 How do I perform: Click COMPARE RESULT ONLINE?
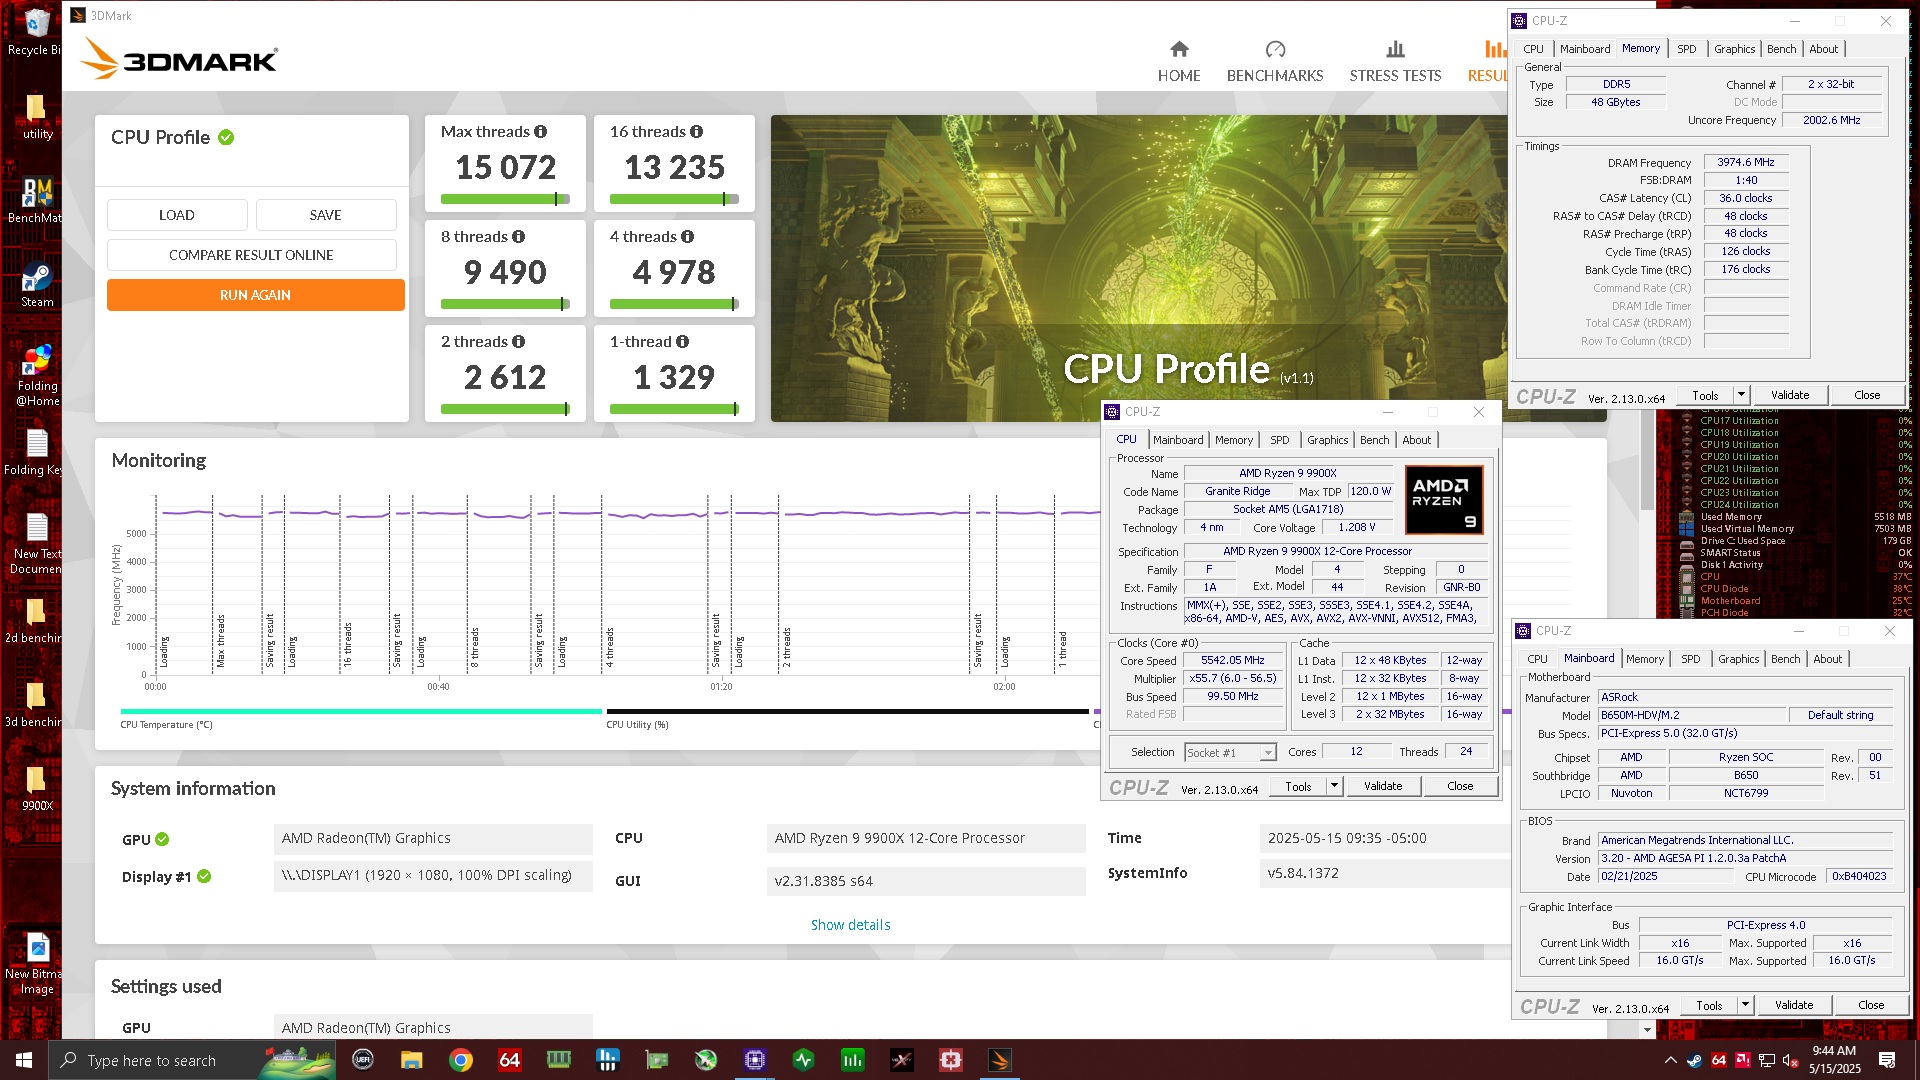[x=251, y=255]
